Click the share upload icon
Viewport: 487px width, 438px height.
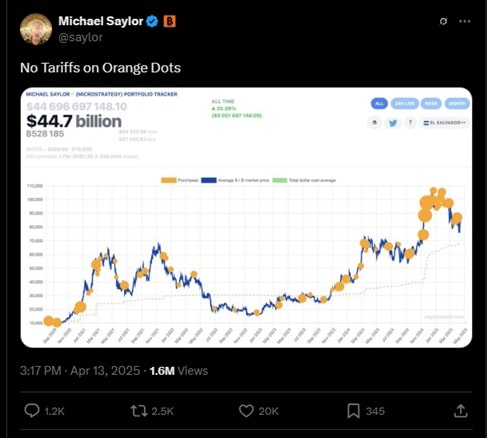461,411
